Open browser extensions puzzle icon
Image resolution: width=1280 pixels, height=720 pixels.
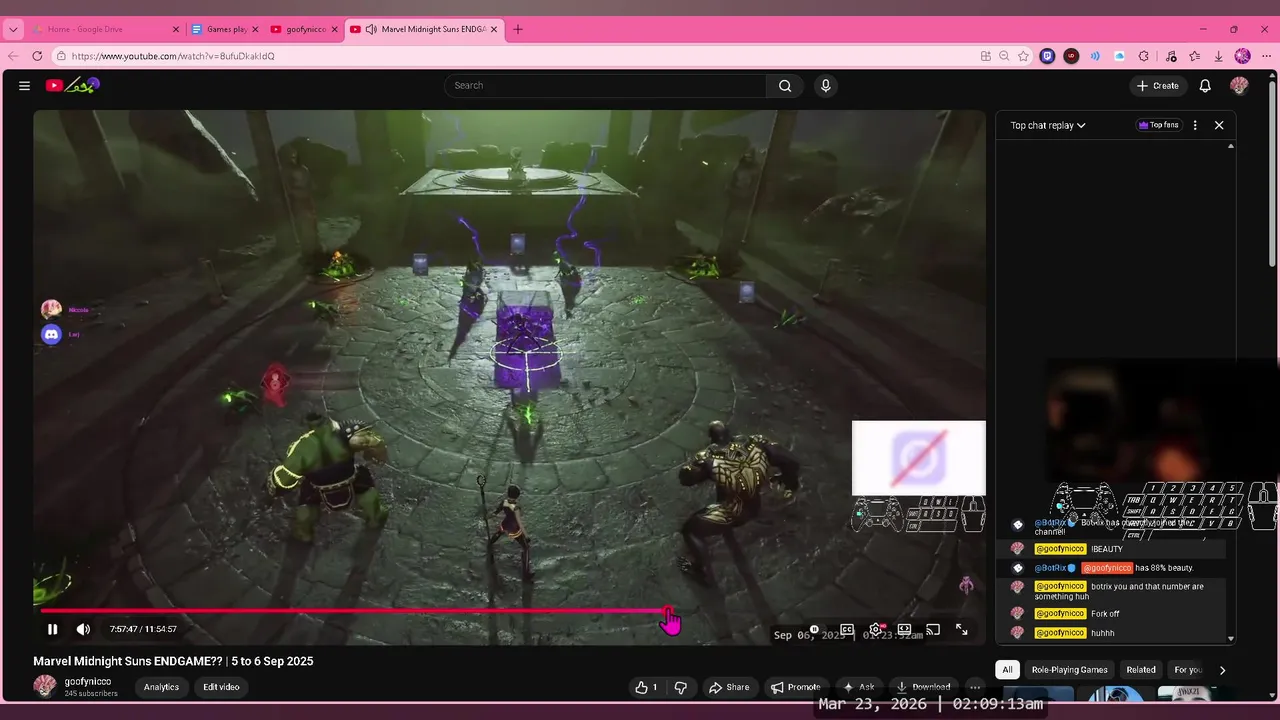[1144, 56]
